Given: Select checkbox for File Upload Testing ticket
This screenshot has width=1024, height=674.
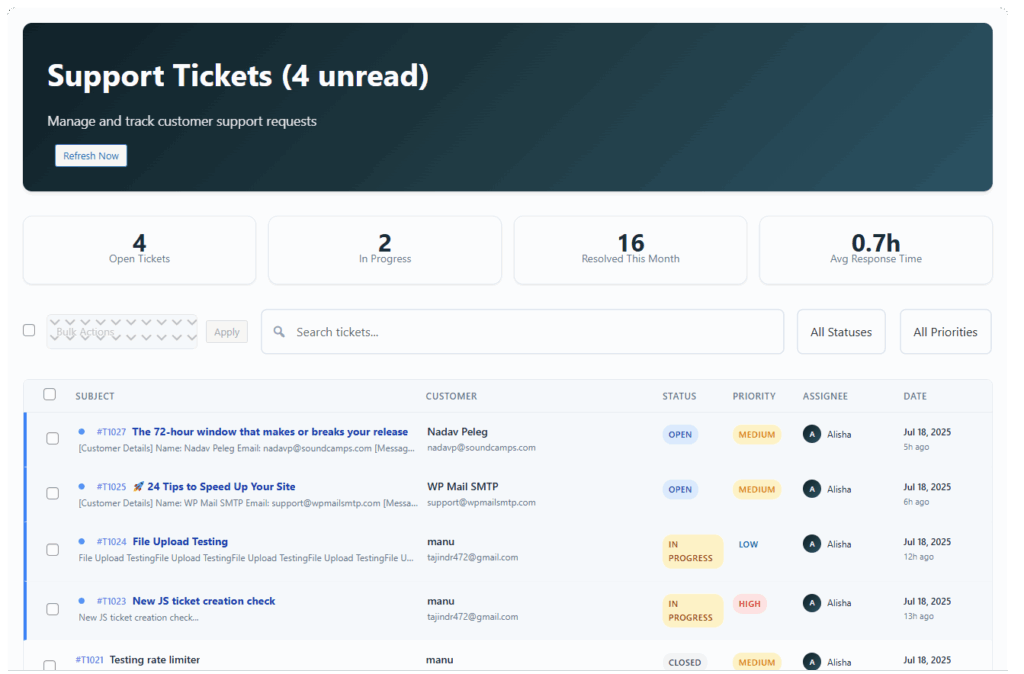Looking at the screenshot, I should [x=53, y=550].
